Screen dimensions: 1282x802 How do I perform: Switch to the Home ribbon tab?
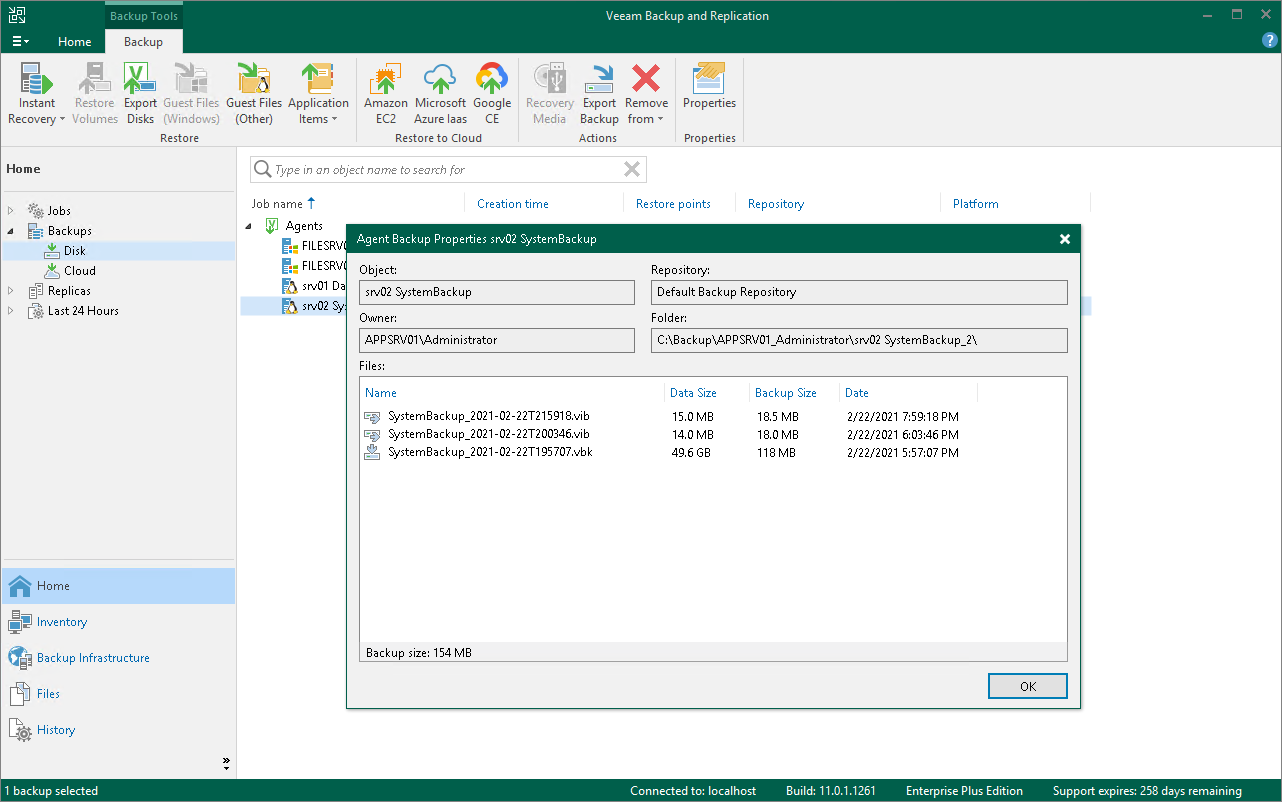[75, 42]
